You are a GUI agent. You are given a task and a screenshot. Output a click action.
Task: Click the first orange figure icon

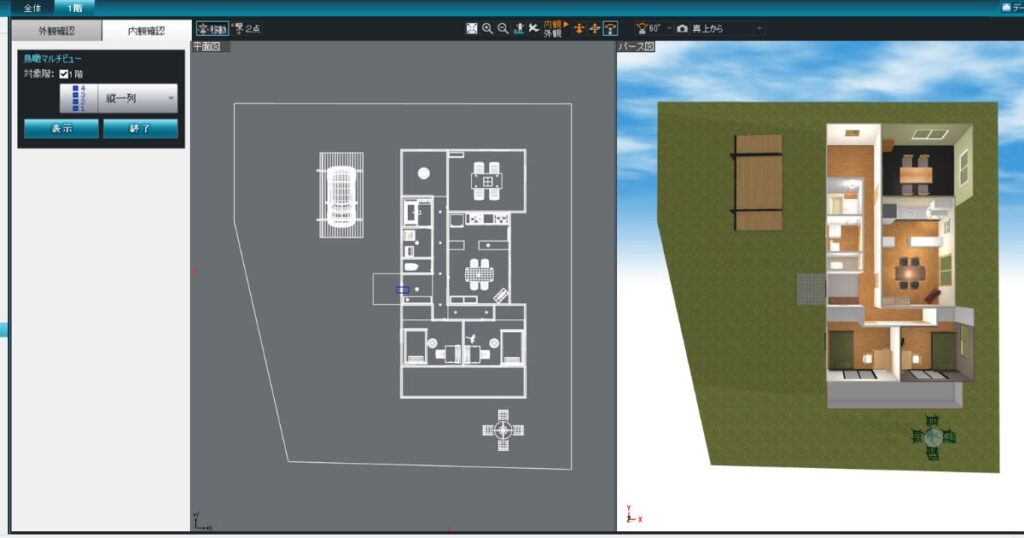click(579, 29)
